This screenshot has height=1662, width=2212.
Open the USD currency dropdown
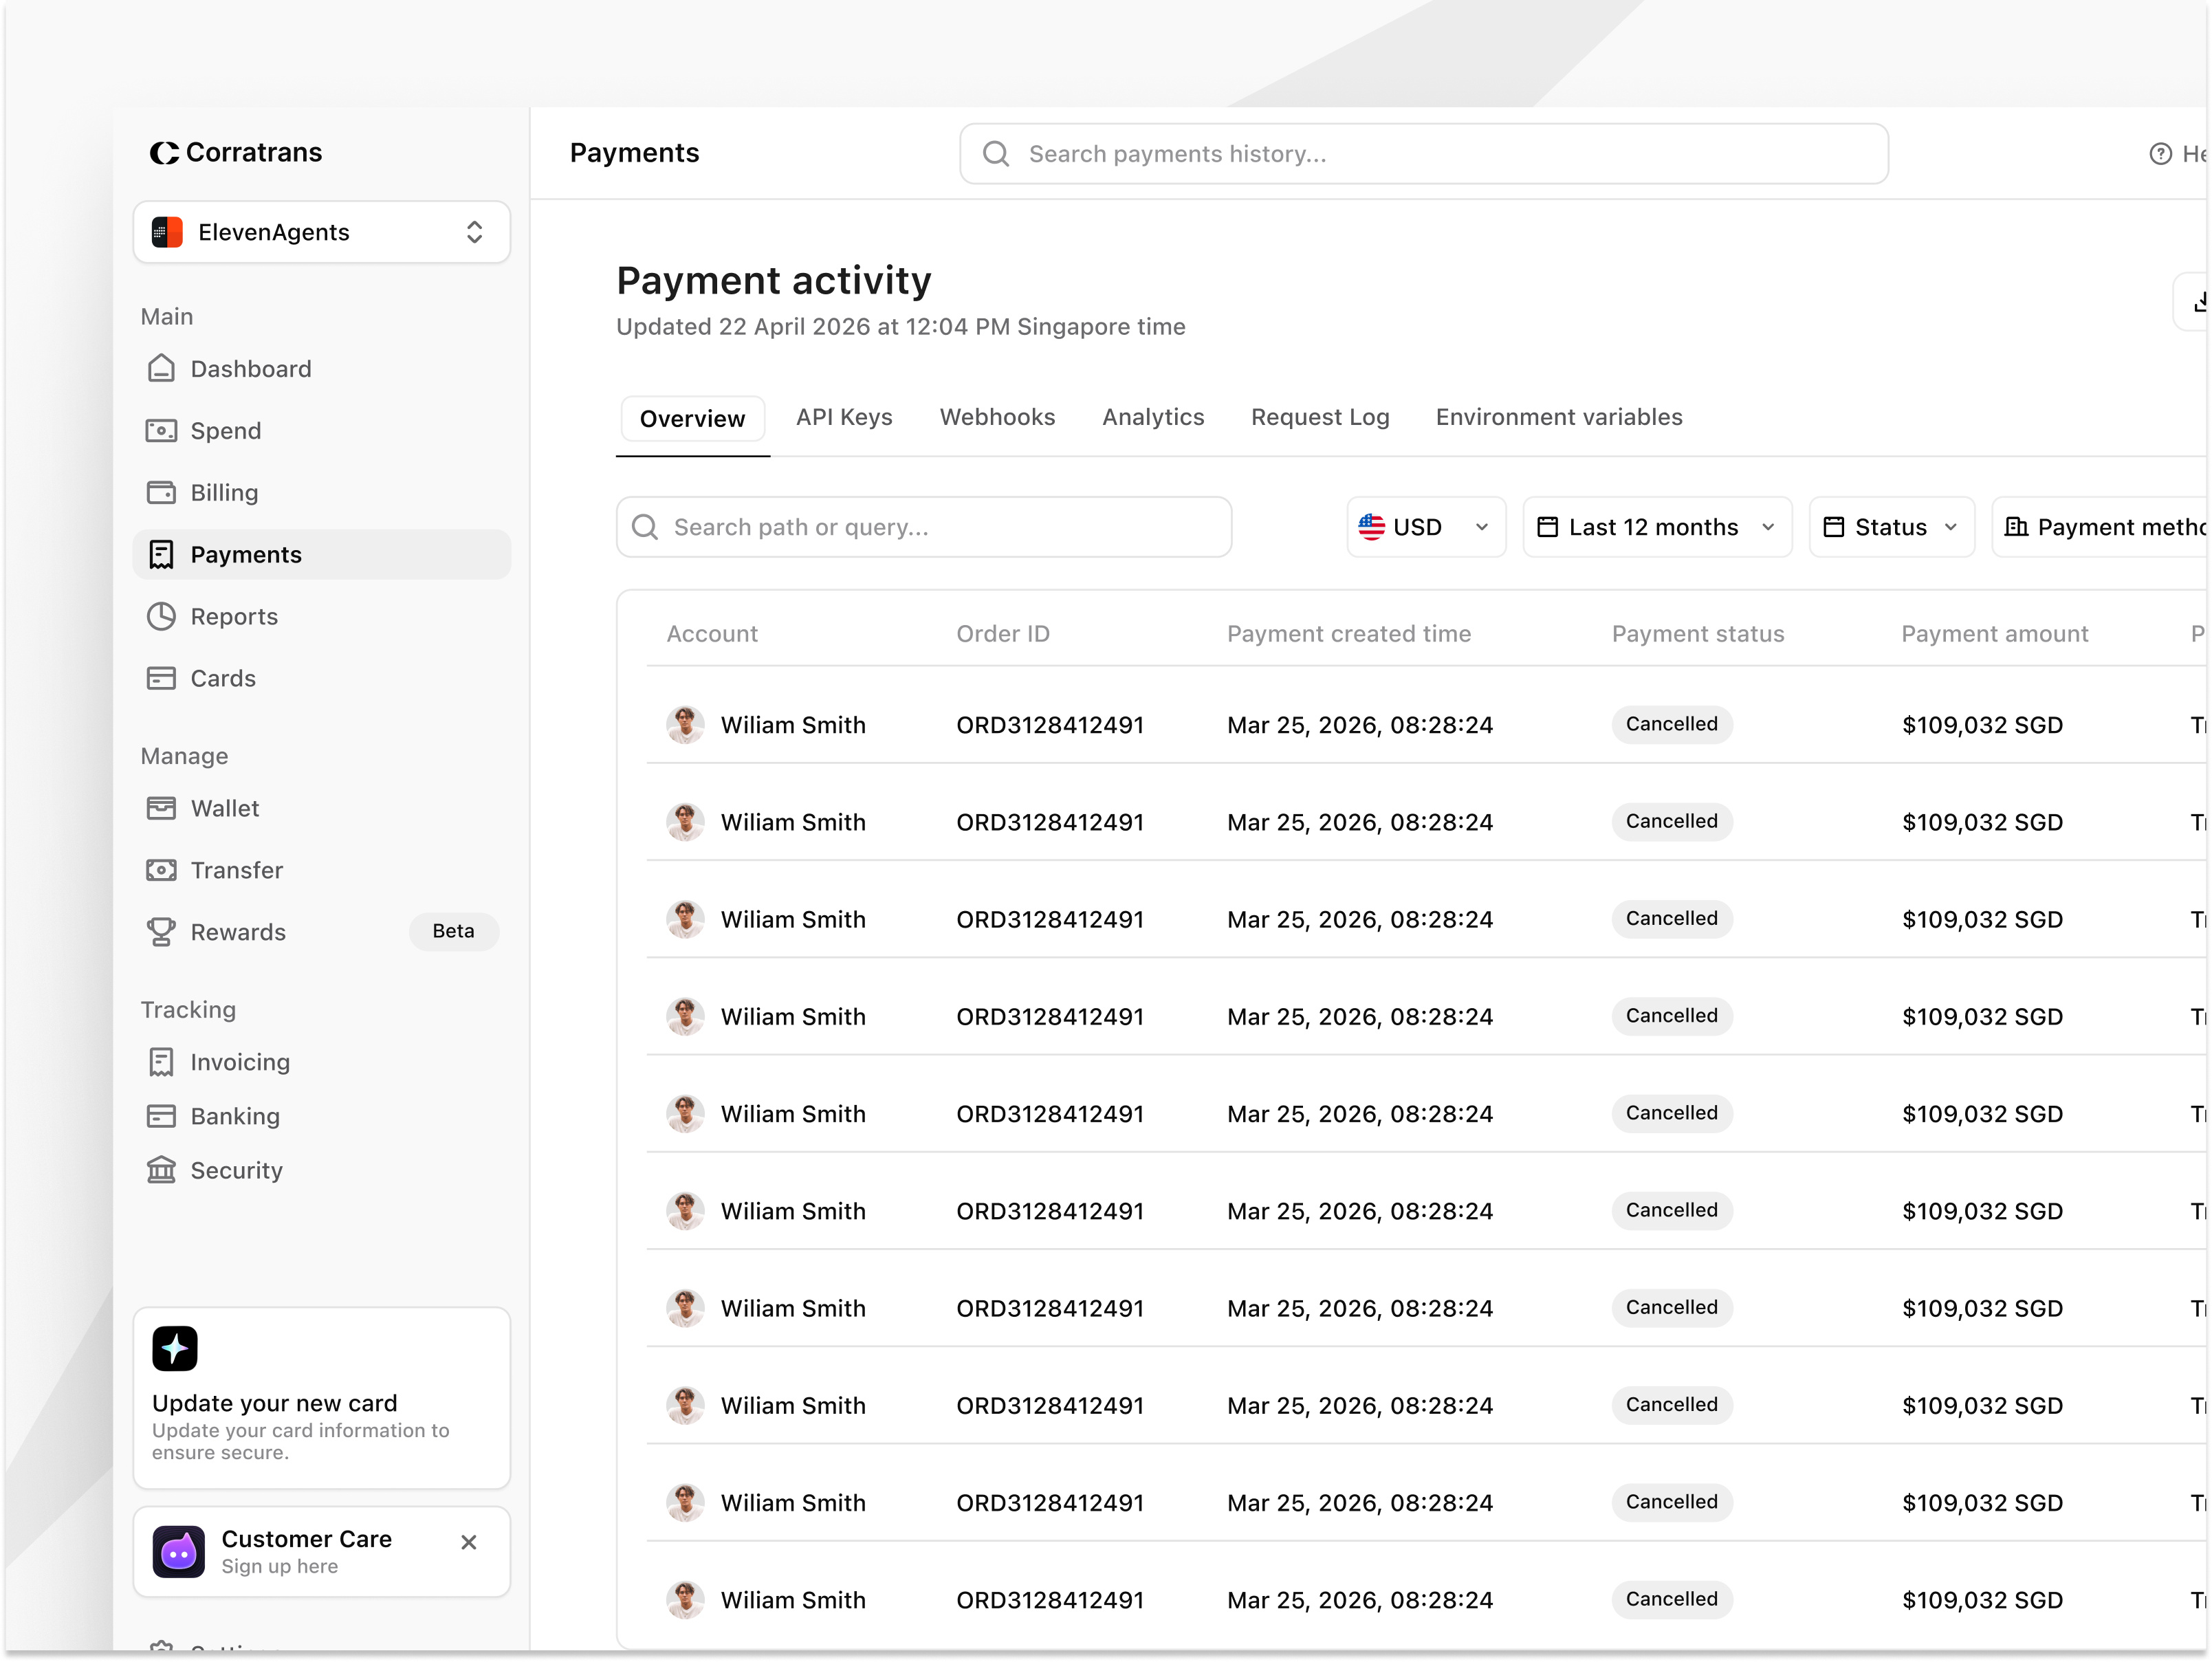(x=1426, y=527)
